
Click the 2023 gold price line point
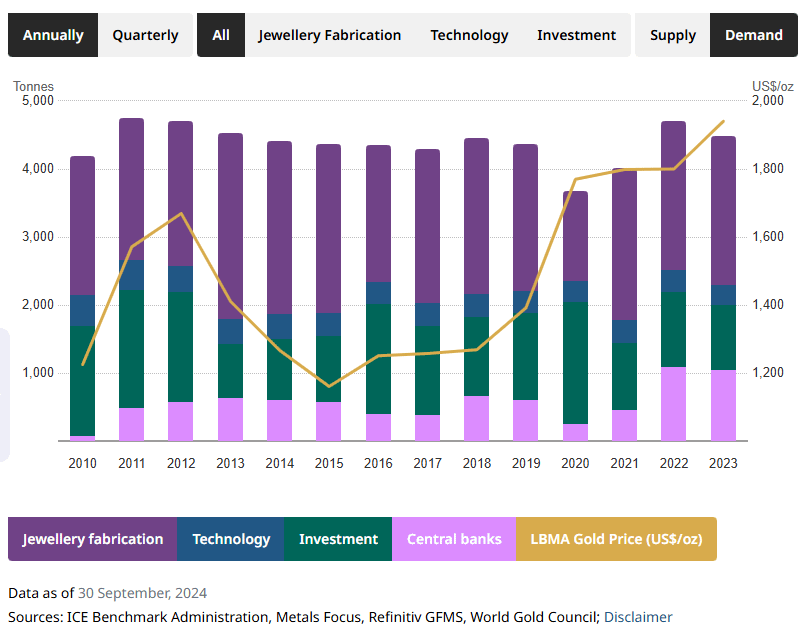[723, 122]
